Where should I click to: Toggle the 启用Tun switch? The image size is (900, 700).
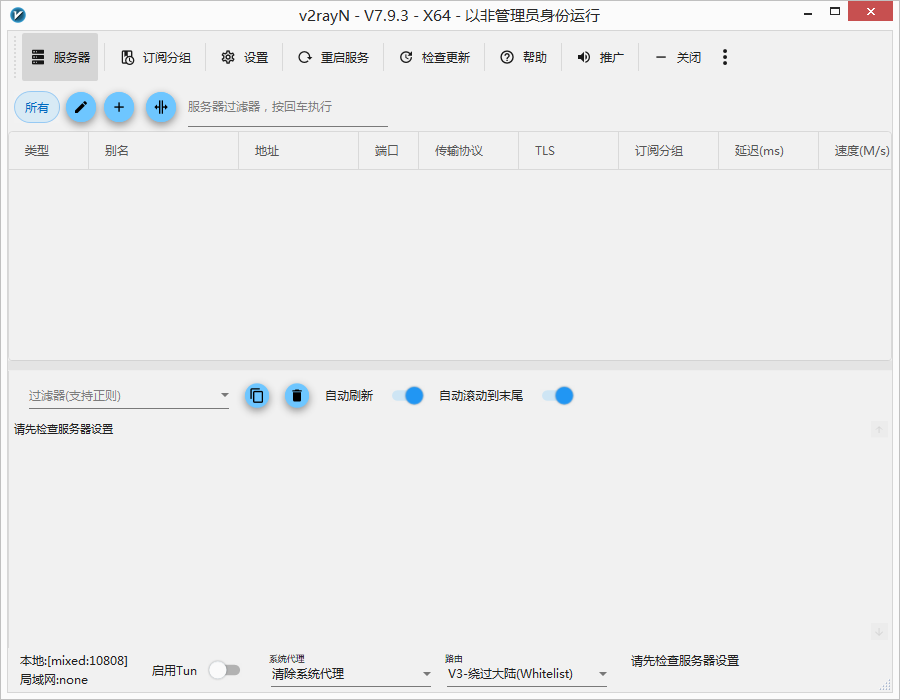(x=224, y=670)
